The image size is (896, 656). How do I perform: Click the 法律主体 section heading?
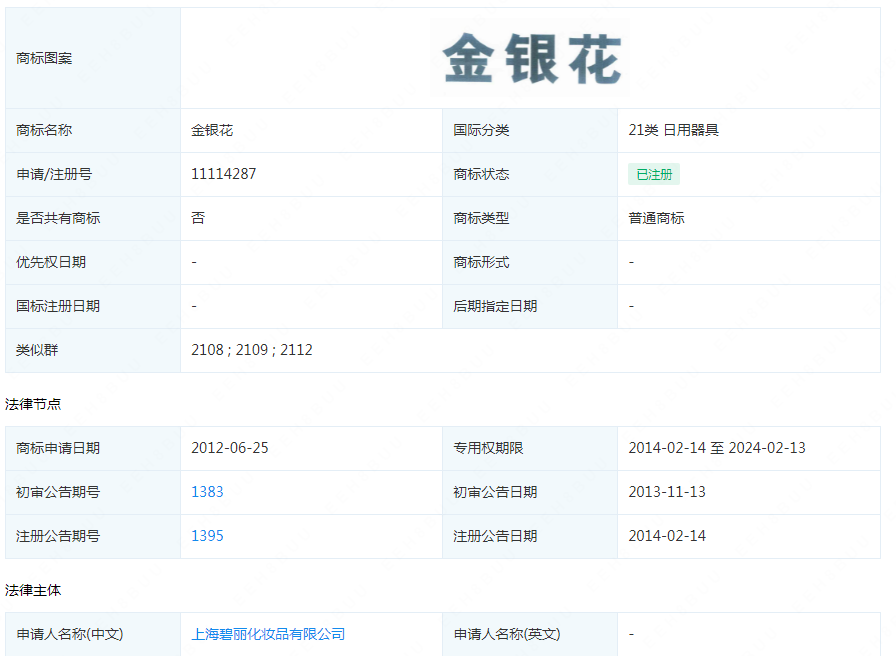pos(33,590)
